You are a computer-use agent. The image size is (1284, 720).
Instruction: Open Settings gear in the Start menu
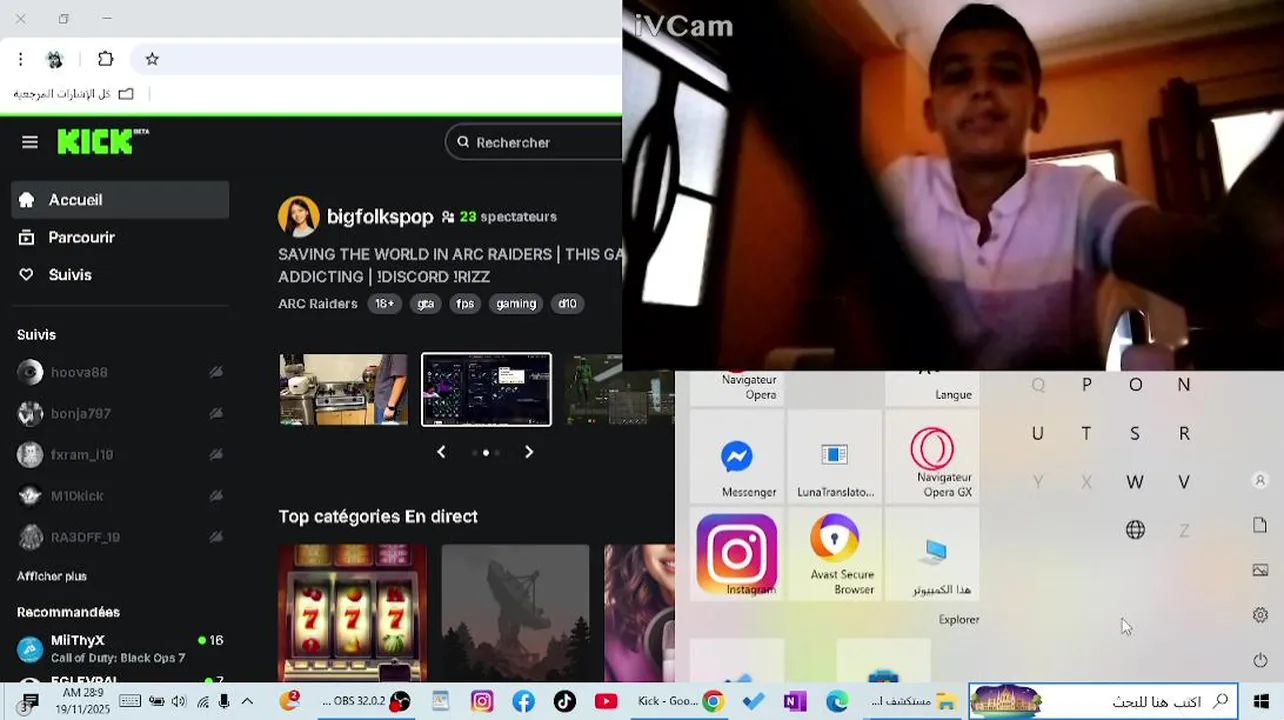coord(1260,615)
